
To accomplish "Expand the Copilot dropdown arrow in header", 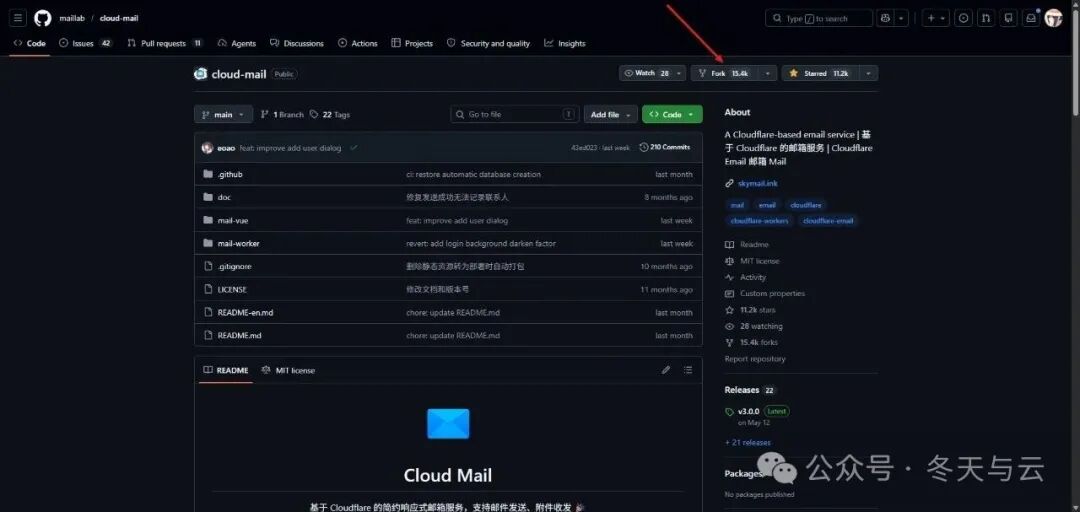I will (x=902, y=18).
